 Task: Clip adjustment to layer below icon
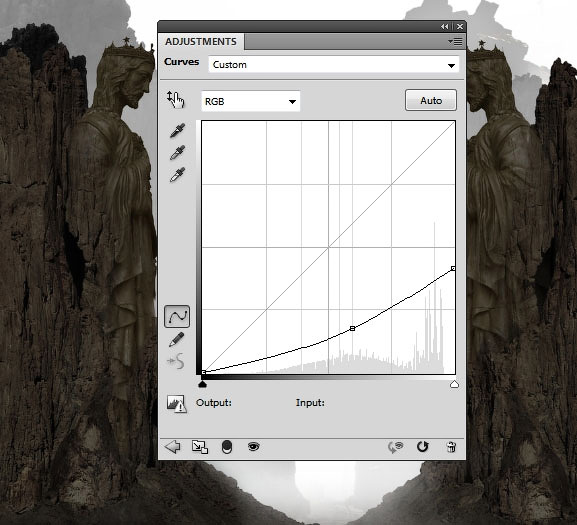[x=227, y=447]
